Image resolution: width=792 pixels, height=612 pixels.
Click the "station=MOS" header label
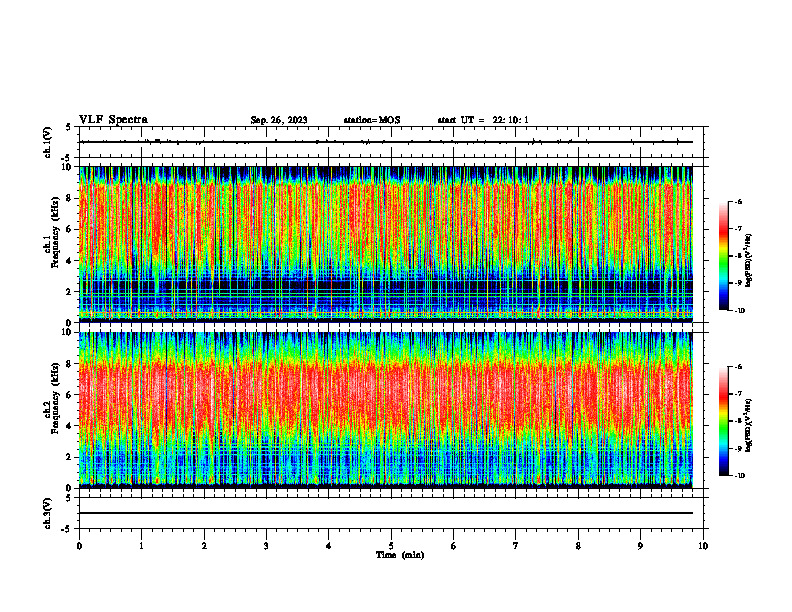(372, 120)
